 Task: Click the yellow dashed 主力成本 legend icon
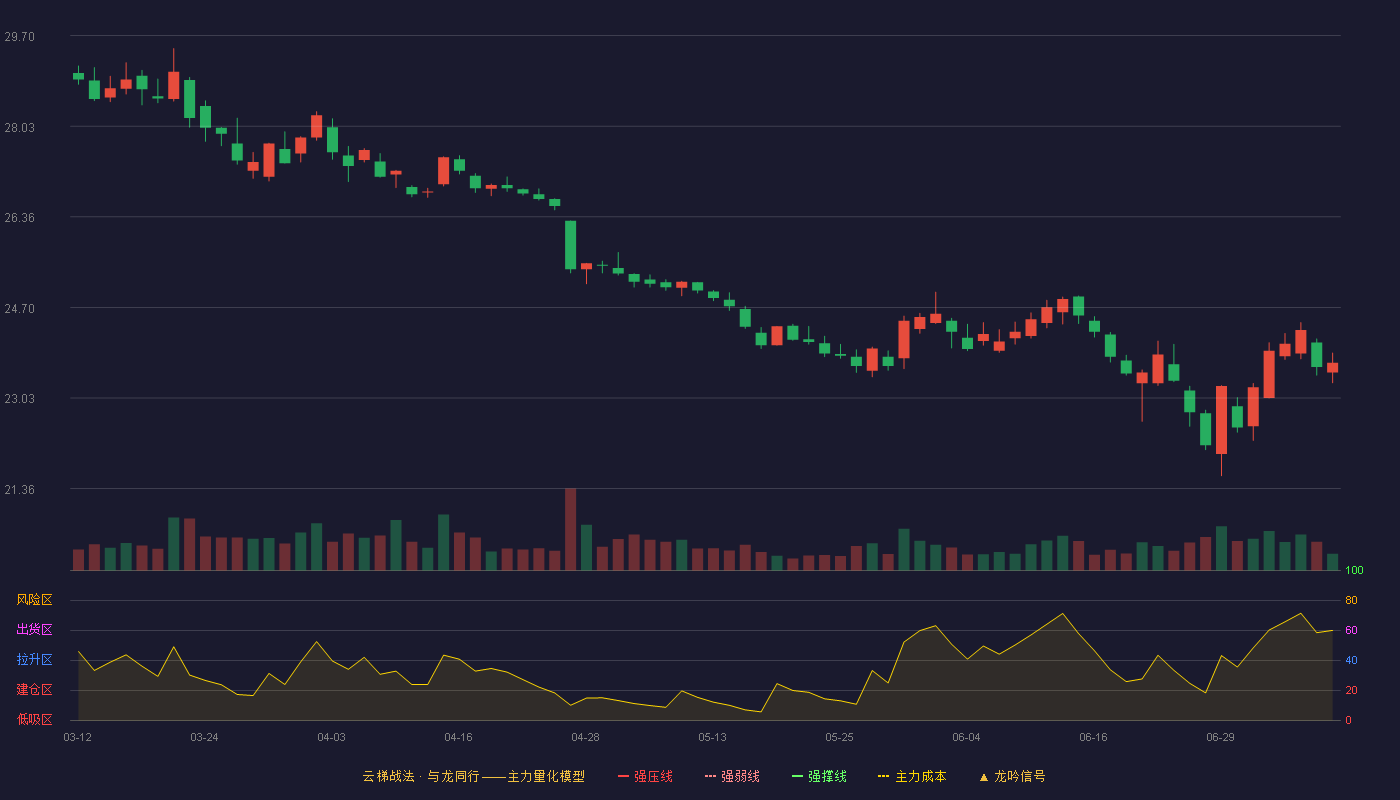click(x=884, y=776)
